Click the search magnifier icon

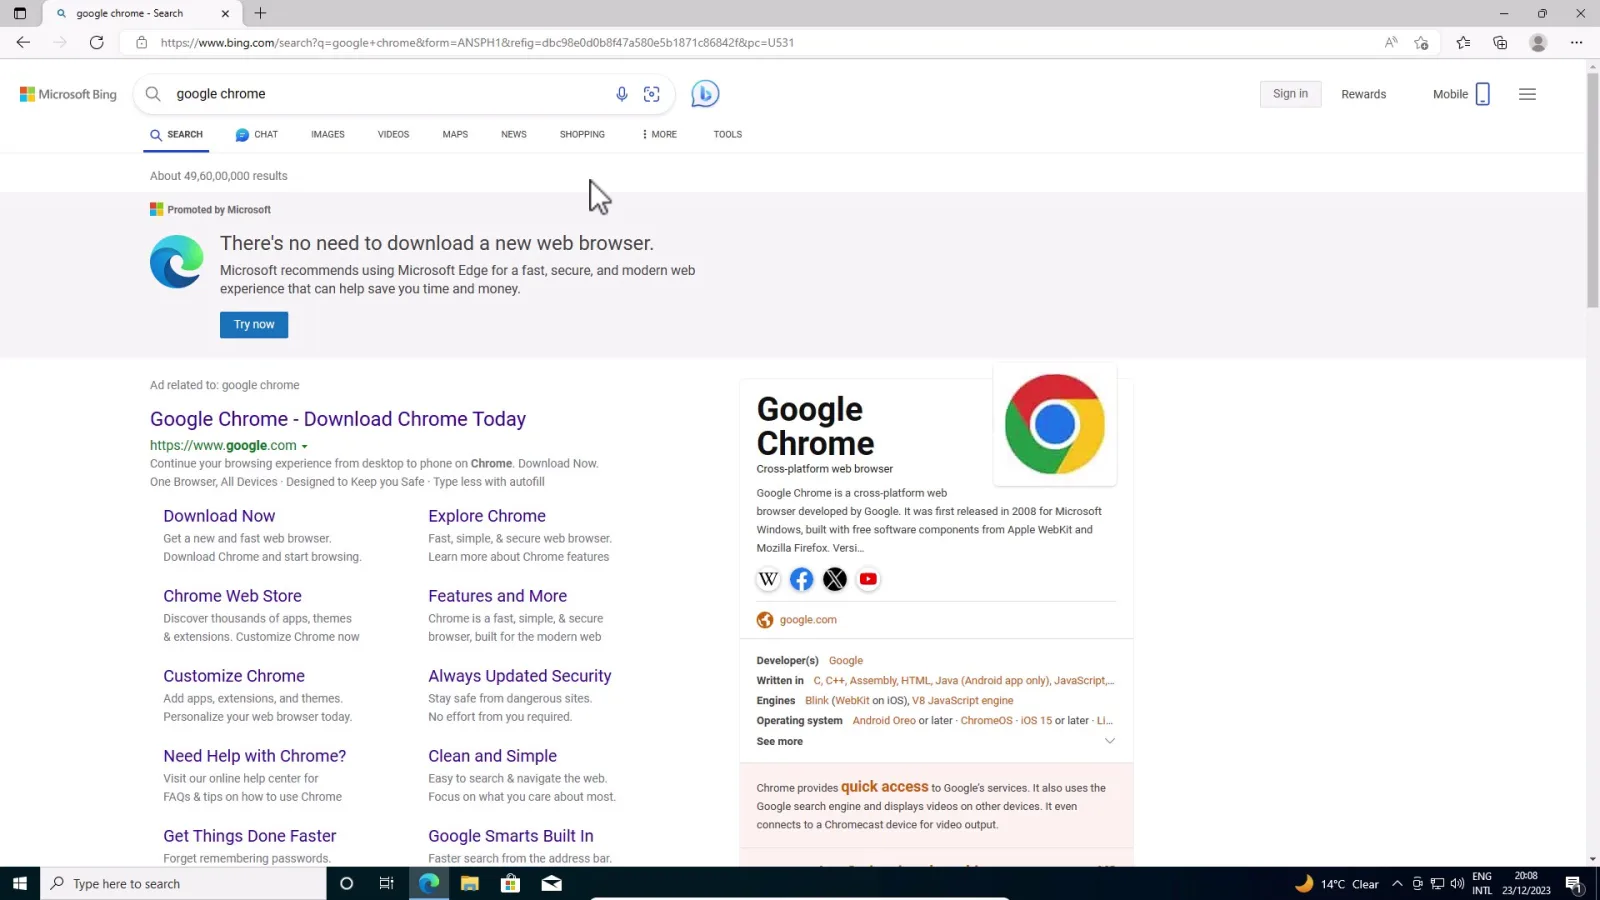click(x=153, y=94)
